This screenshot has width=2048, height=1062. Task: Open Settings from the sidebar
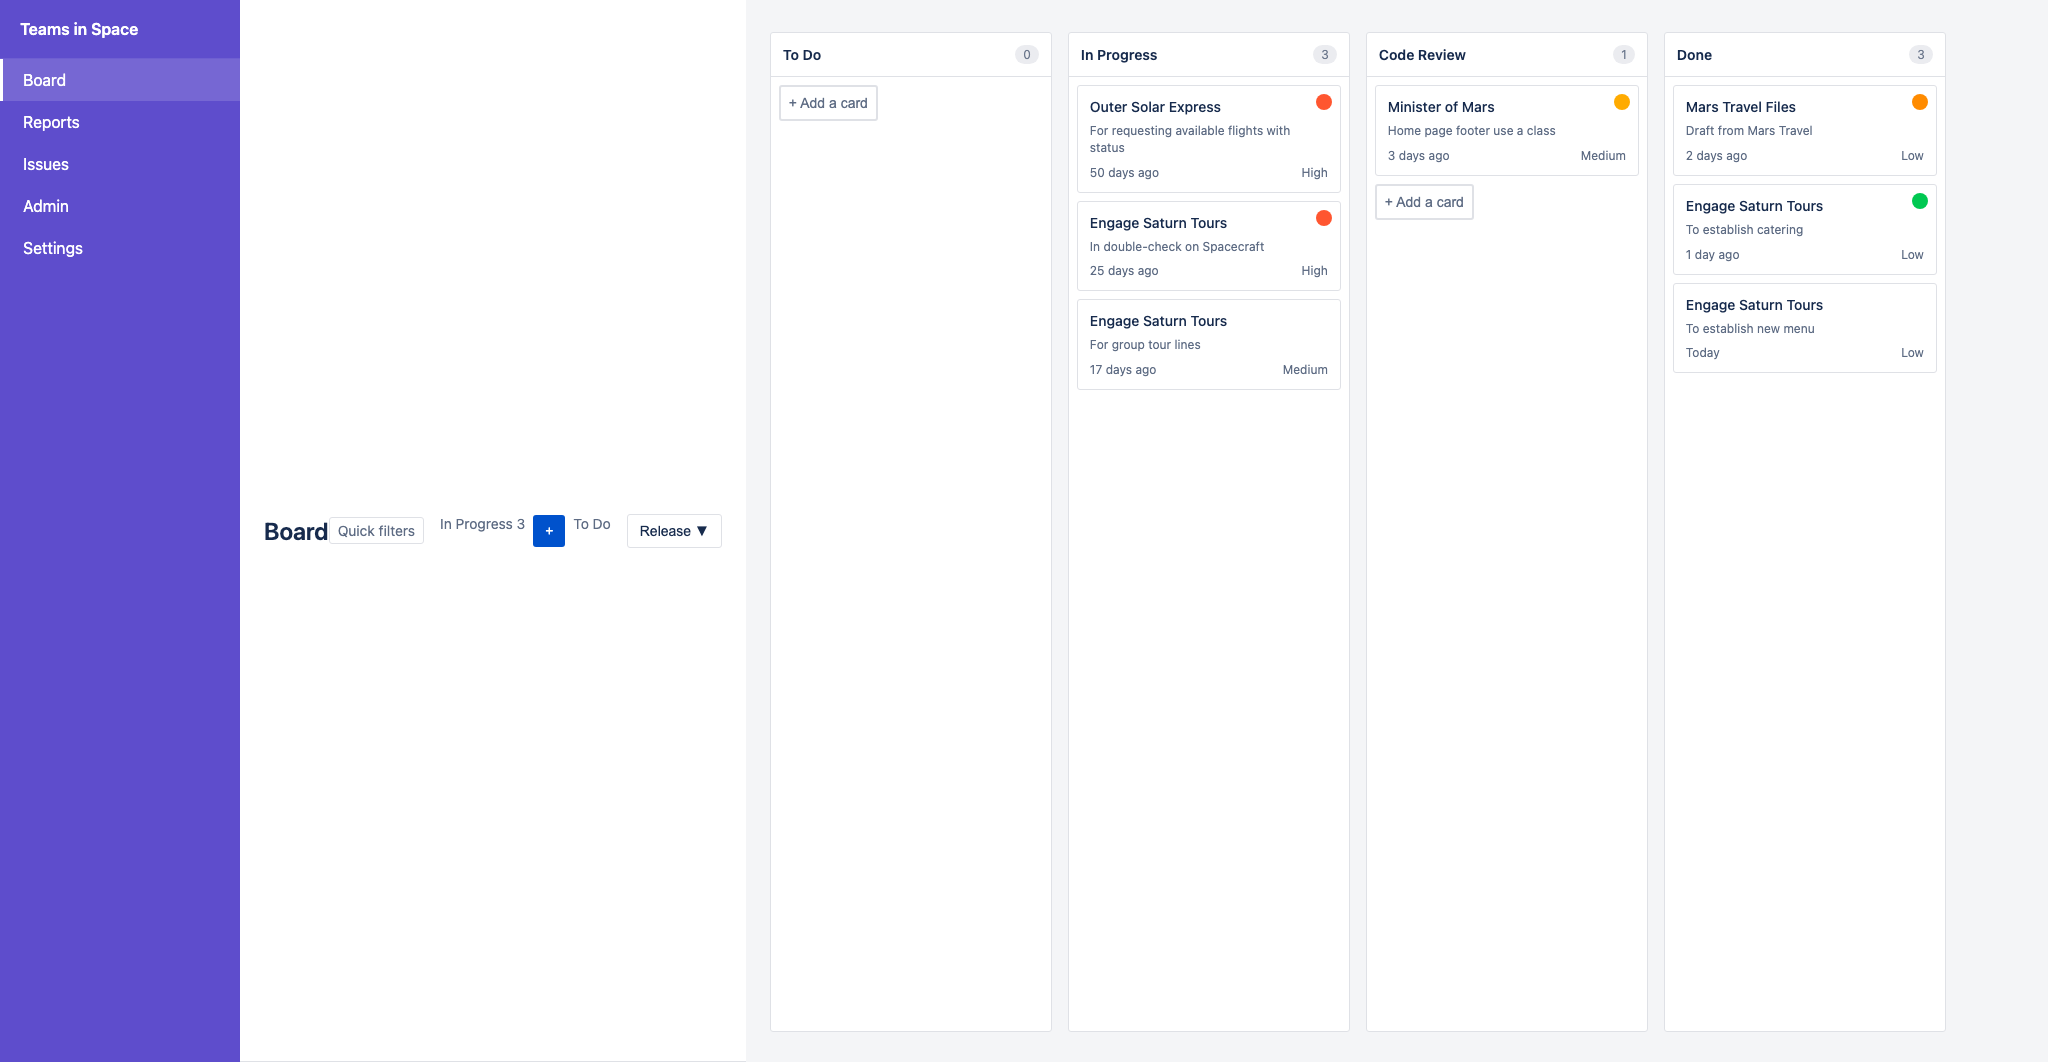(53, 248)
